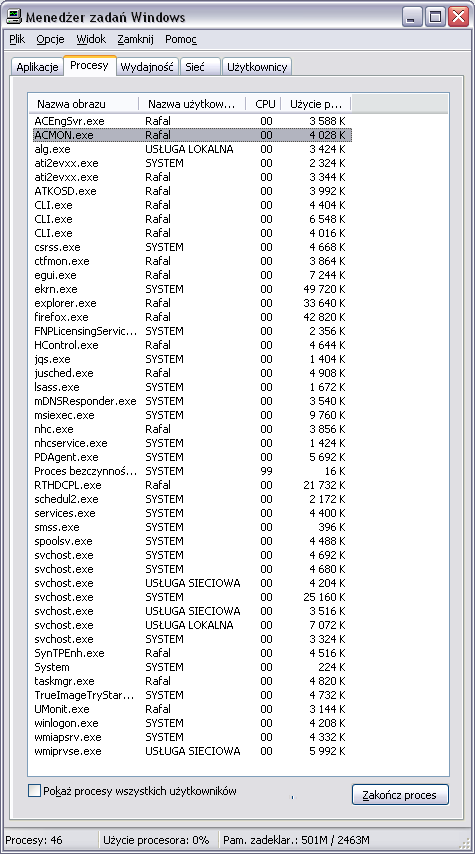Screen dimensions: 475x854
Task: Enable Pokaż procesy wszystkich użytkowników checkbox
Action: (34, 790)
